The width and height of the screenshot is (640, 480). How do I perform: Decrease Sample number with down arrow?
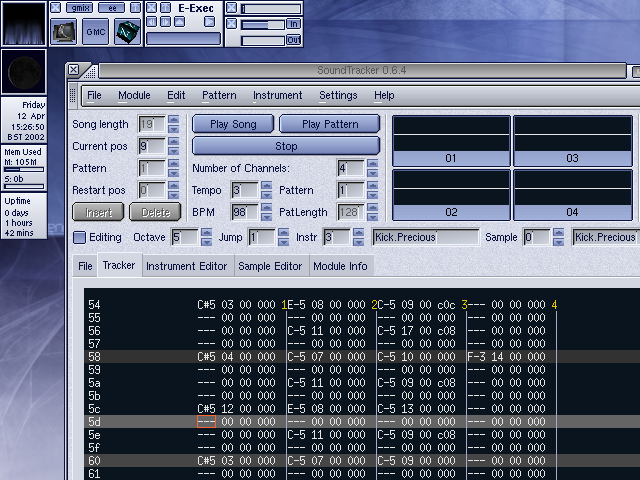(558, 242)
